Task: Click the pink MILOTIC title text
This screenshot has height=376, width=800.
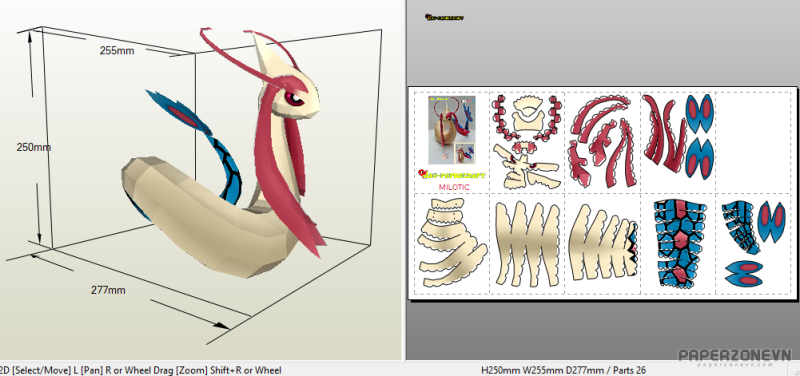Action: (454, 187)
